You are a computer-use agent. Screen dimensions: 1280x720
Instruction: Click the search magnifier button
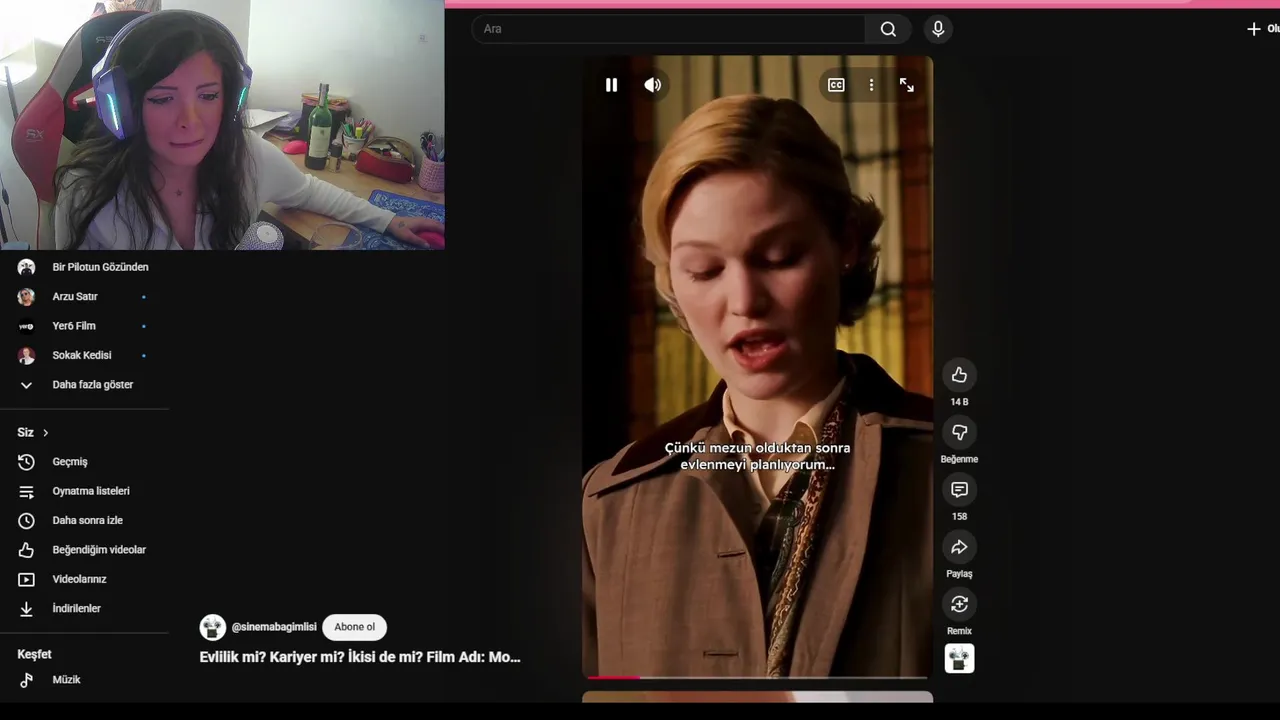888,29
